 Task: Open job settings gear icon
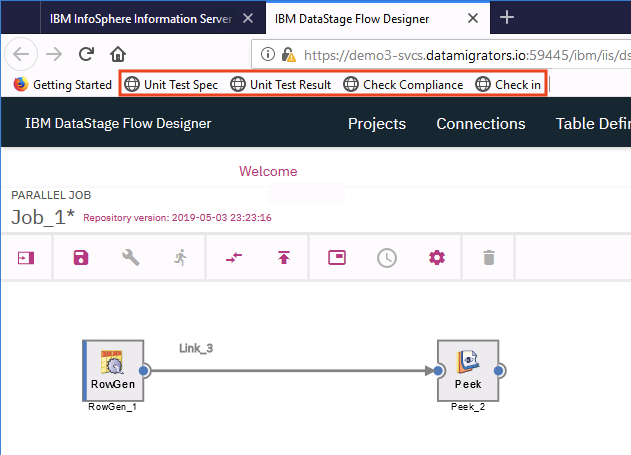[436, 258]
